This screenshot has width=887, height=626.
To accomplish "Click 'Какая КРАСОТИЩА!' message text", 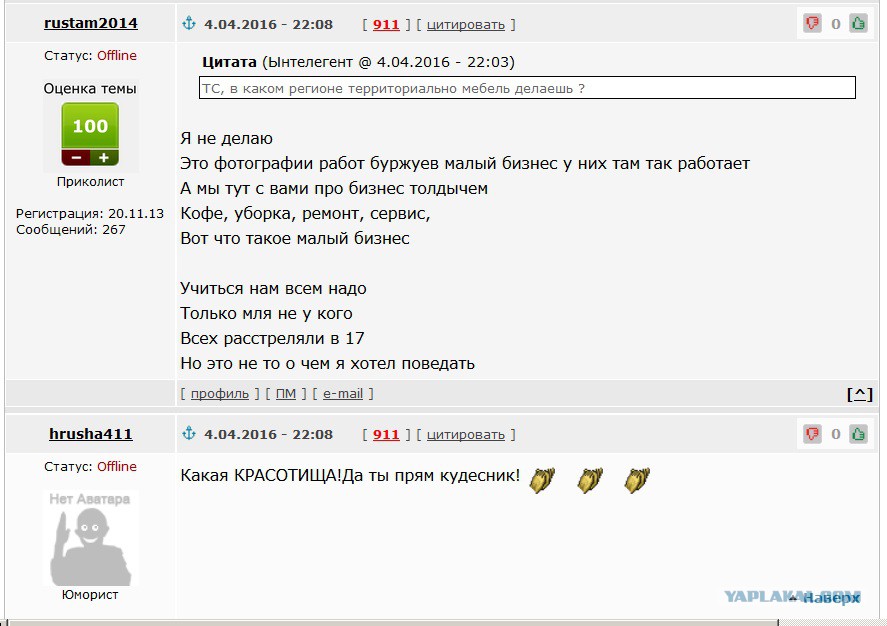I will click(x=261, y=475).
